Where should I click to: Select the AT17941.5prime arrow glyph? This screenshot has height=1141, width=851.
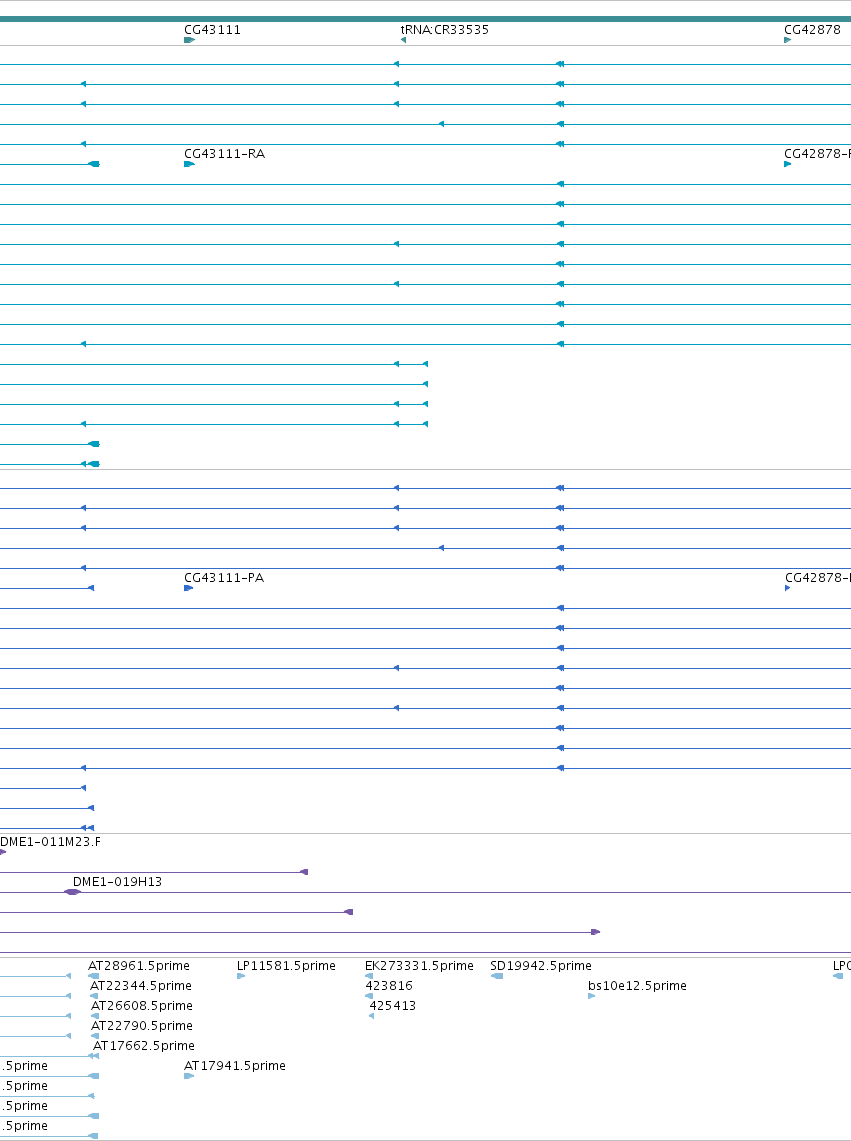click(x=189, y=1076)
